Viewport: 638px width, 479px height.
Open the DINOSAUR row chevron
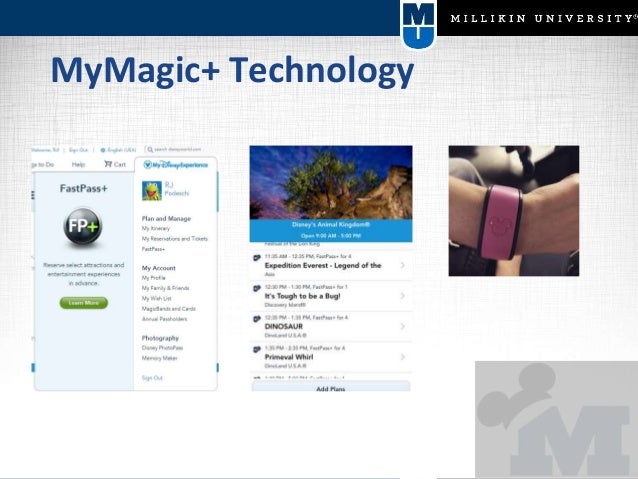(402, 326)
